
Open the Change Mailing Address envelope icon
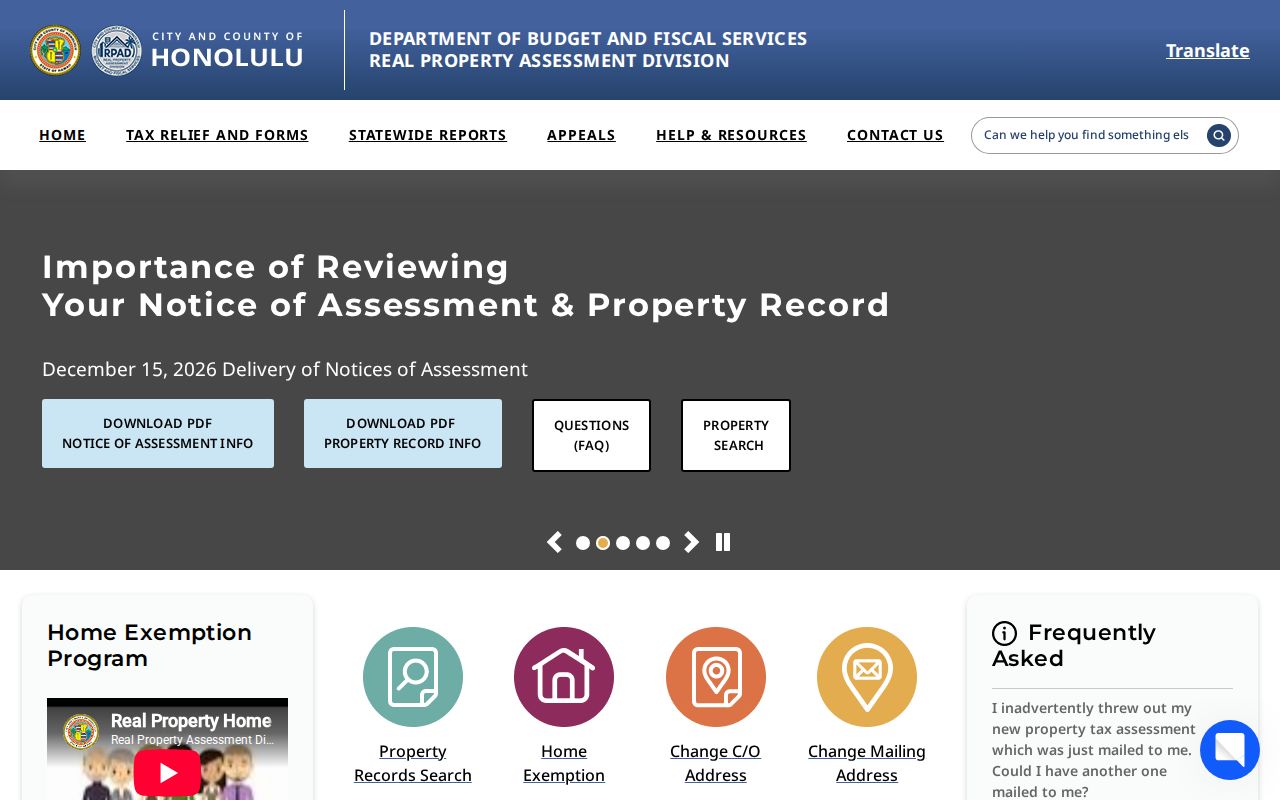pyautogui.click(x=867, y=677)
